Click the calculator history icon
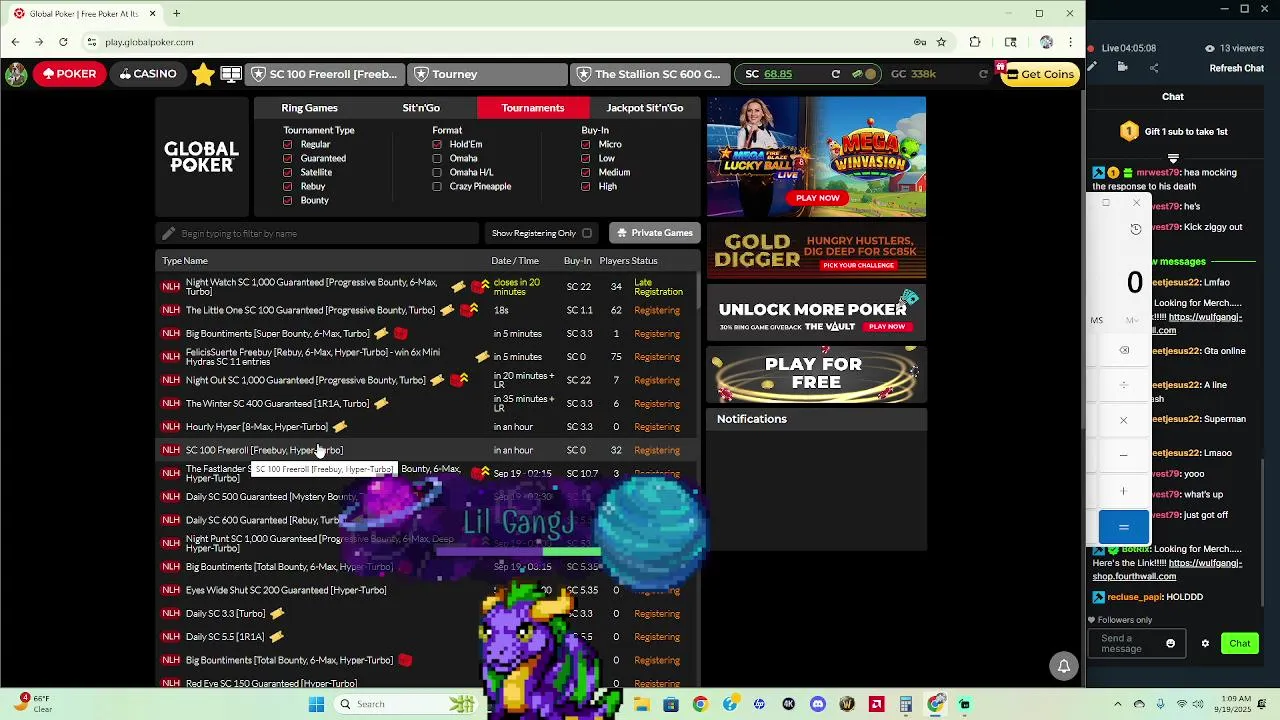 (x=1136, y=229)
